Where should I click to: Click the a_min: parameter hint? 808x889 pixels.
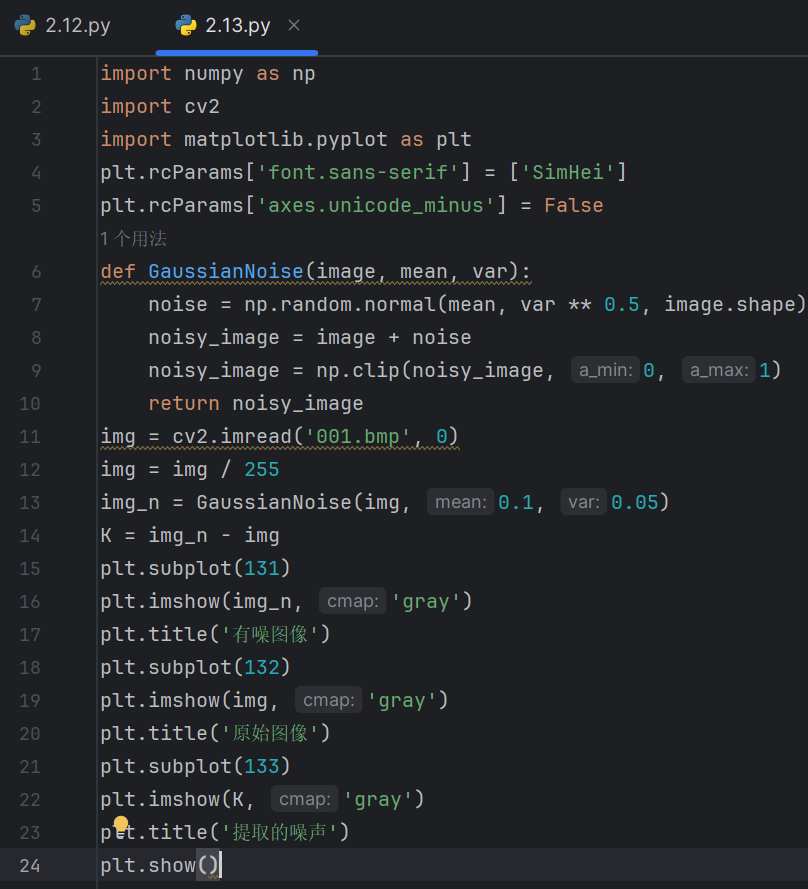click(x=606, y=370)
